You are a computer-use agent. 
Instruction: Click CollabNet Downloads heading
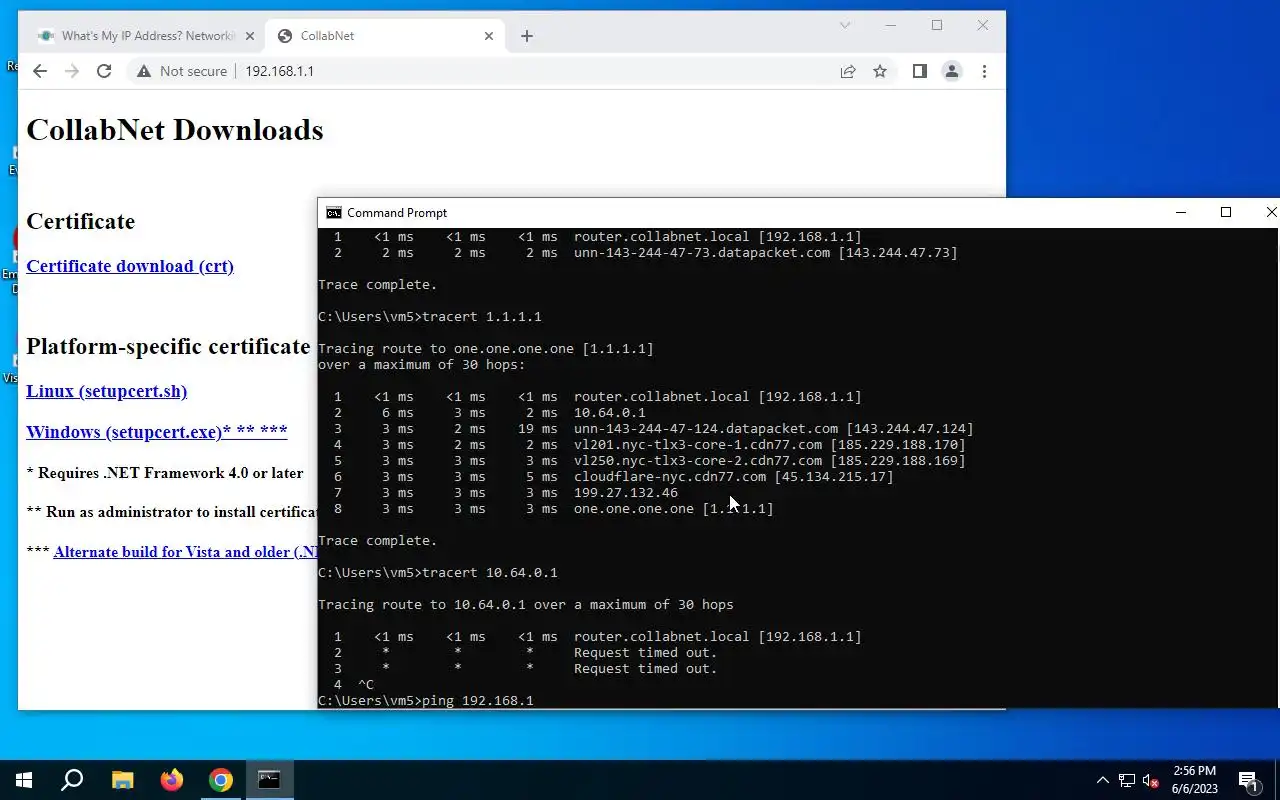coord(175,130)
